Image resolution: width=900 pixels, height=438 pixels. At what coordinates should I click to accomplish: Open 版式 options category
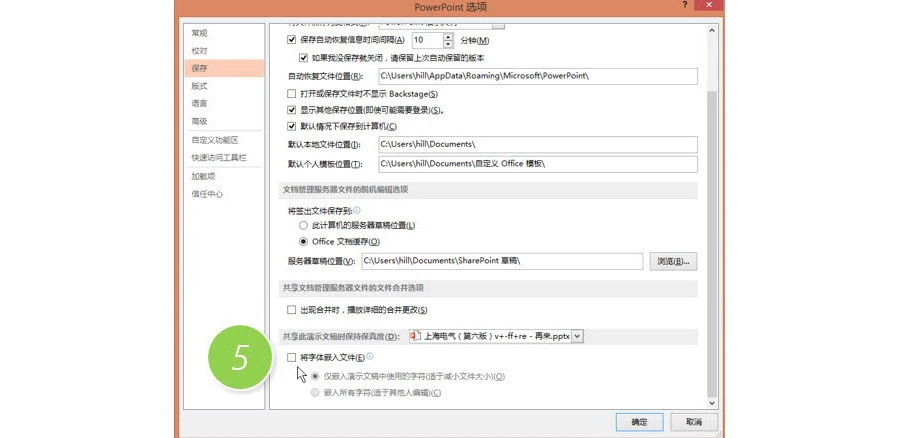[x=224, y=86]
